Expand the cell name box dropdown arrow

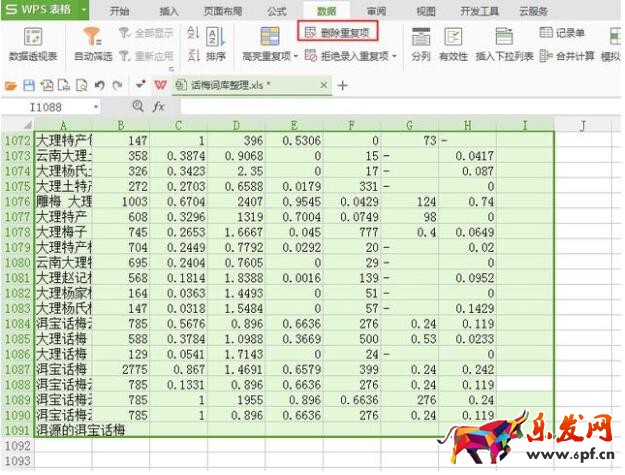pyautogui.click(x=97, y=106)
